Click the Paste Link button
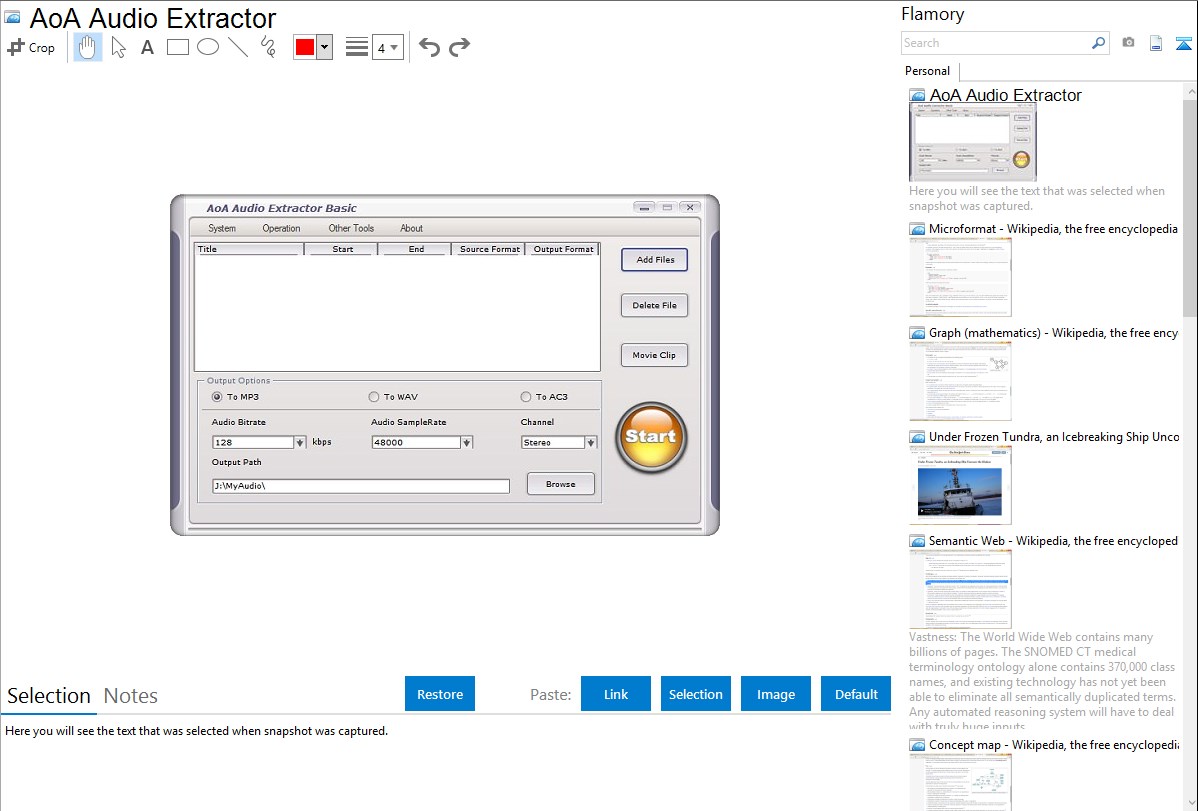 (616, 694)
